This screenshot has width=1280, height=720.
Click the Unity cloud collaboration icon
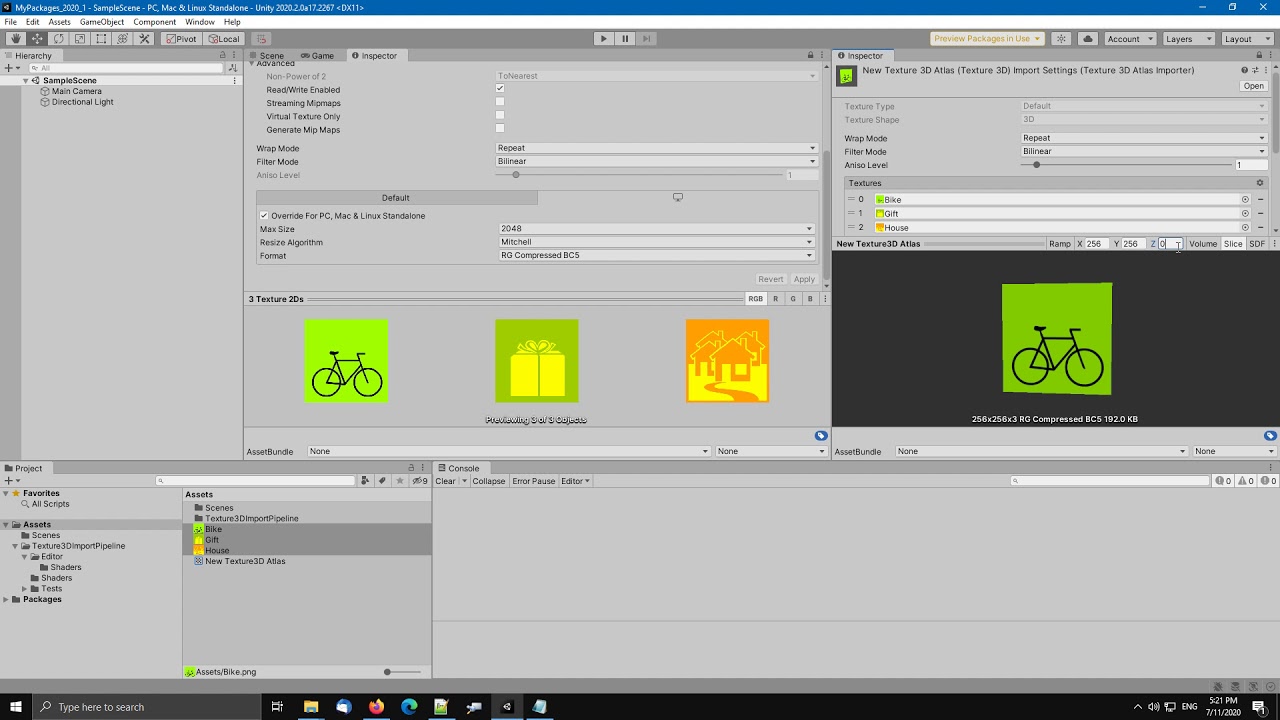[x=1089, y=38]
